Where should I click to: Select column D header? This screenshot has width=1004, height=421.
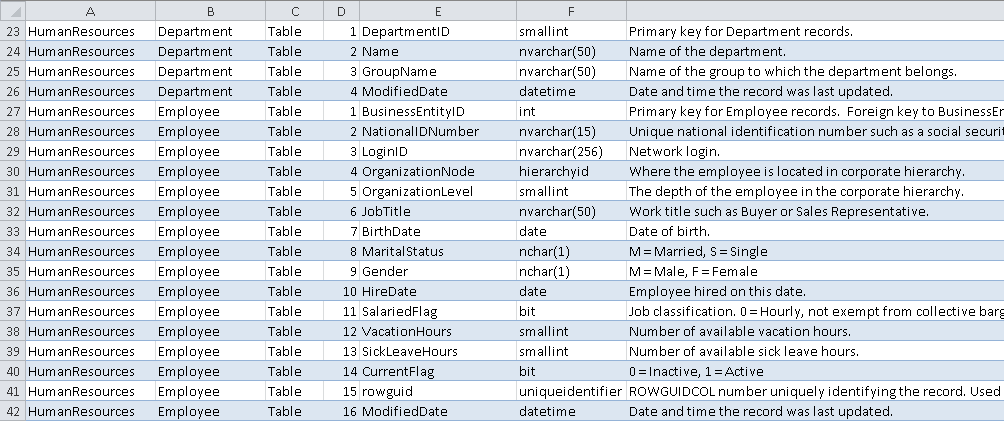(341, 10)
